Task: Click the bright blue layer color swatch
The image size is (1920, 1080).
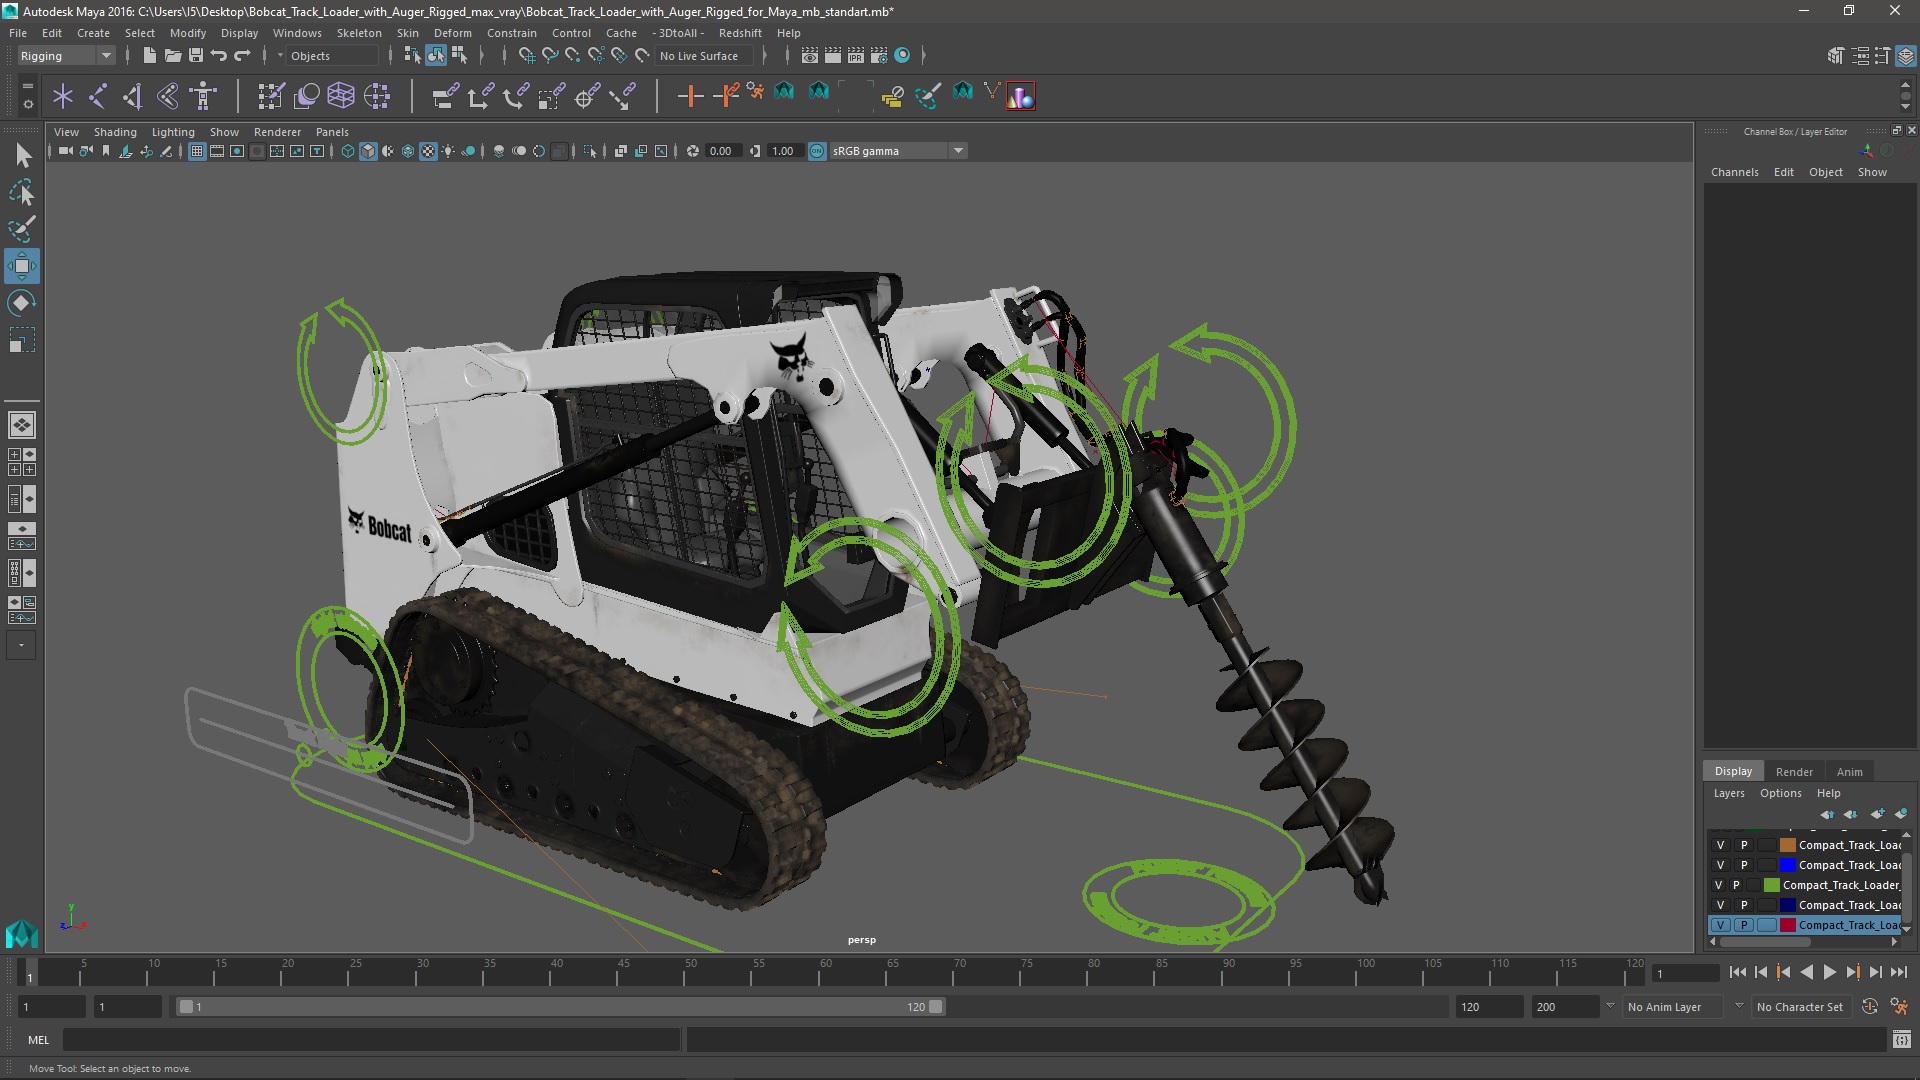Action: pos(1787,865)
